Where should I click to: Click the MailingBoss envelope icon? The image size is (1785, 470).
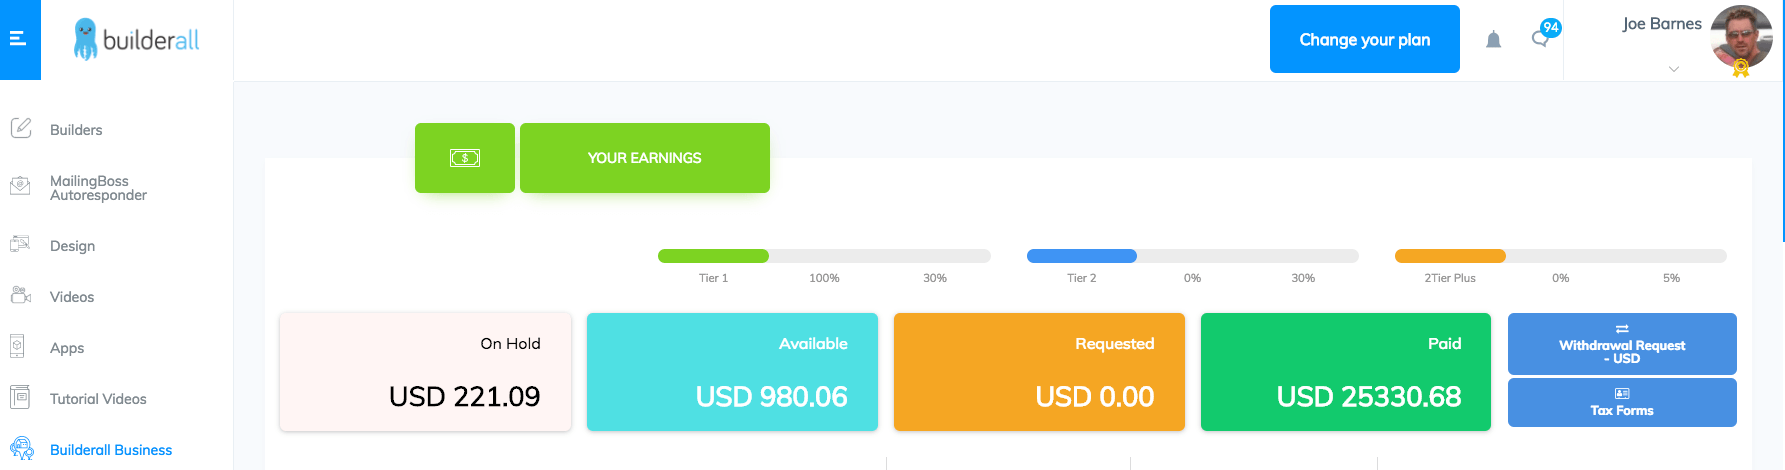tap(20, 186)
